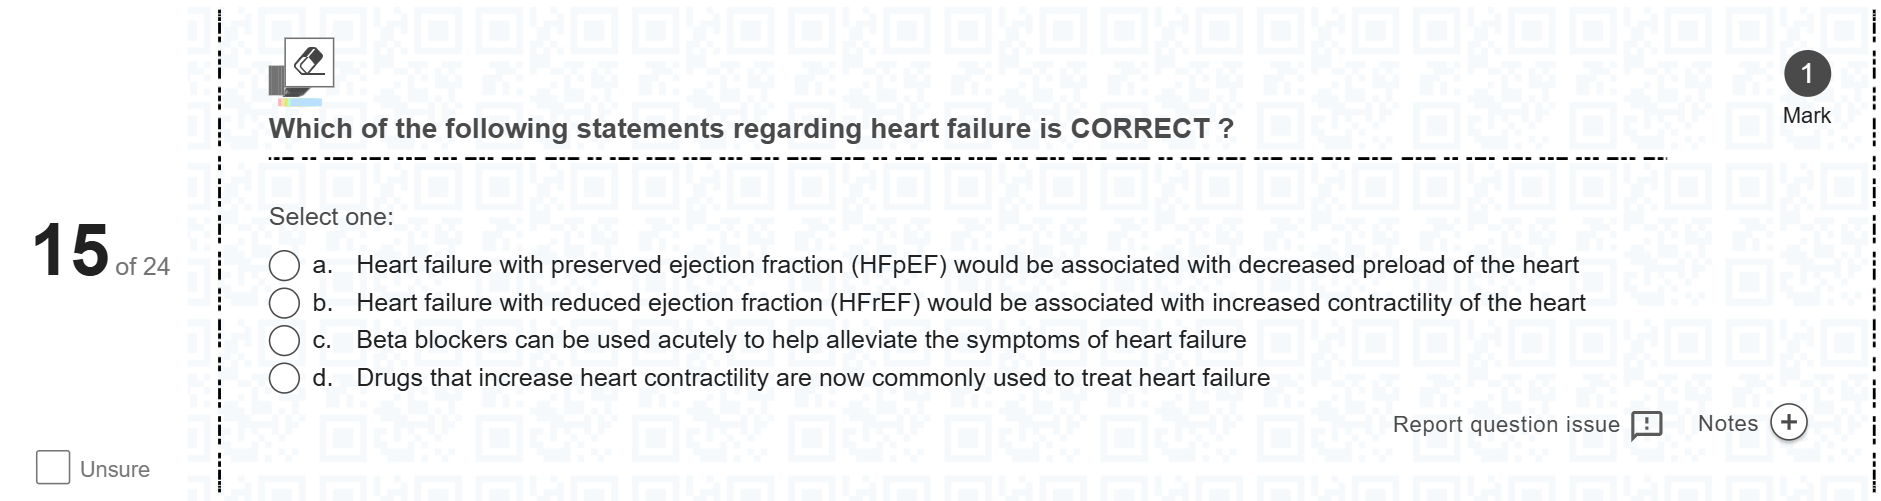Click the HFrEF increased contractility answer text
The image size is (1881, 501).
(971, 303)
